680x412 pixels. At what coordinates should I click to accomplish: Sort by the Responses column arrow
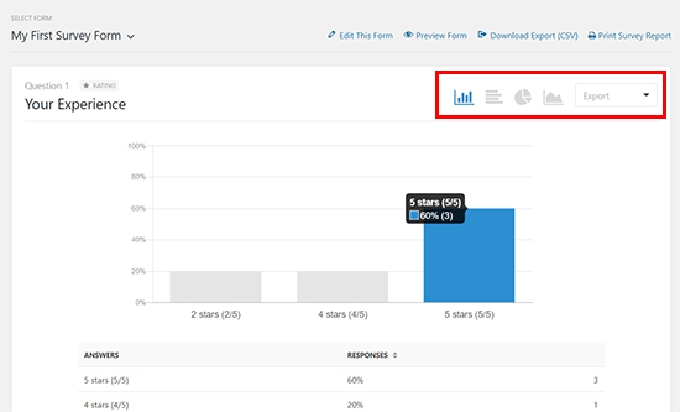click(394, 354)
